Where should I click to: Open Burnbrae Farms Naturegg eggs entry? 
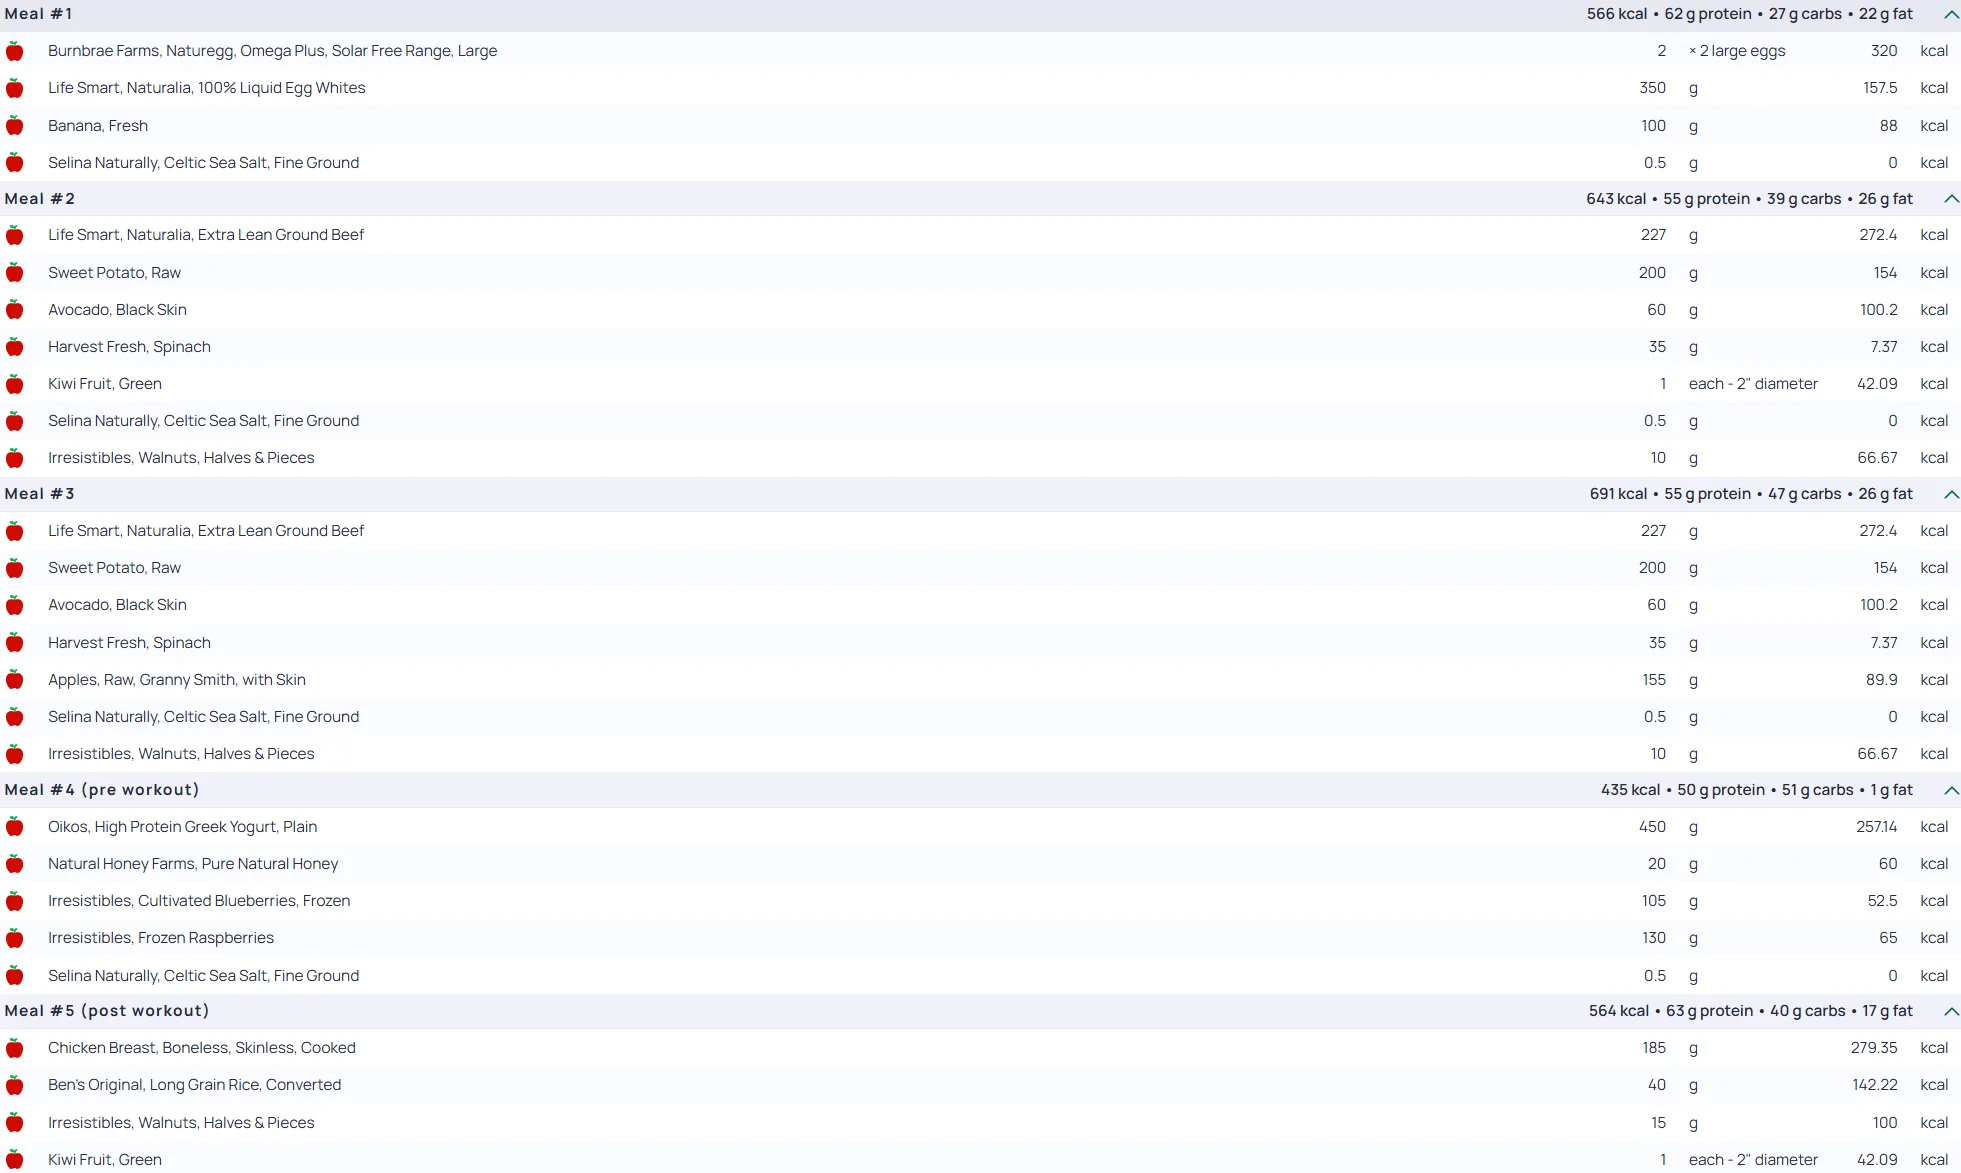pyautogui.click(x=272, y=51)
